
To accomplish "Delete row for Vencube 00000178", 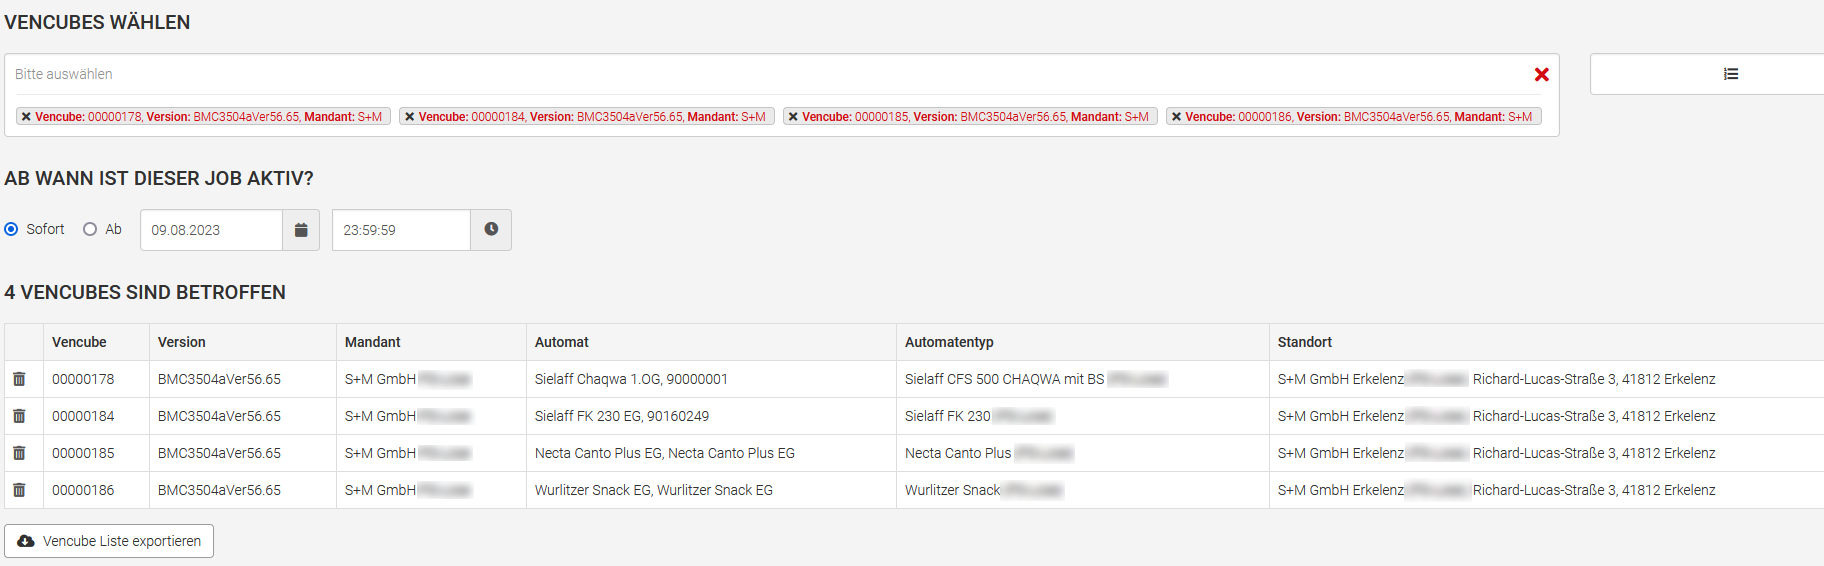I will [19, 379].
